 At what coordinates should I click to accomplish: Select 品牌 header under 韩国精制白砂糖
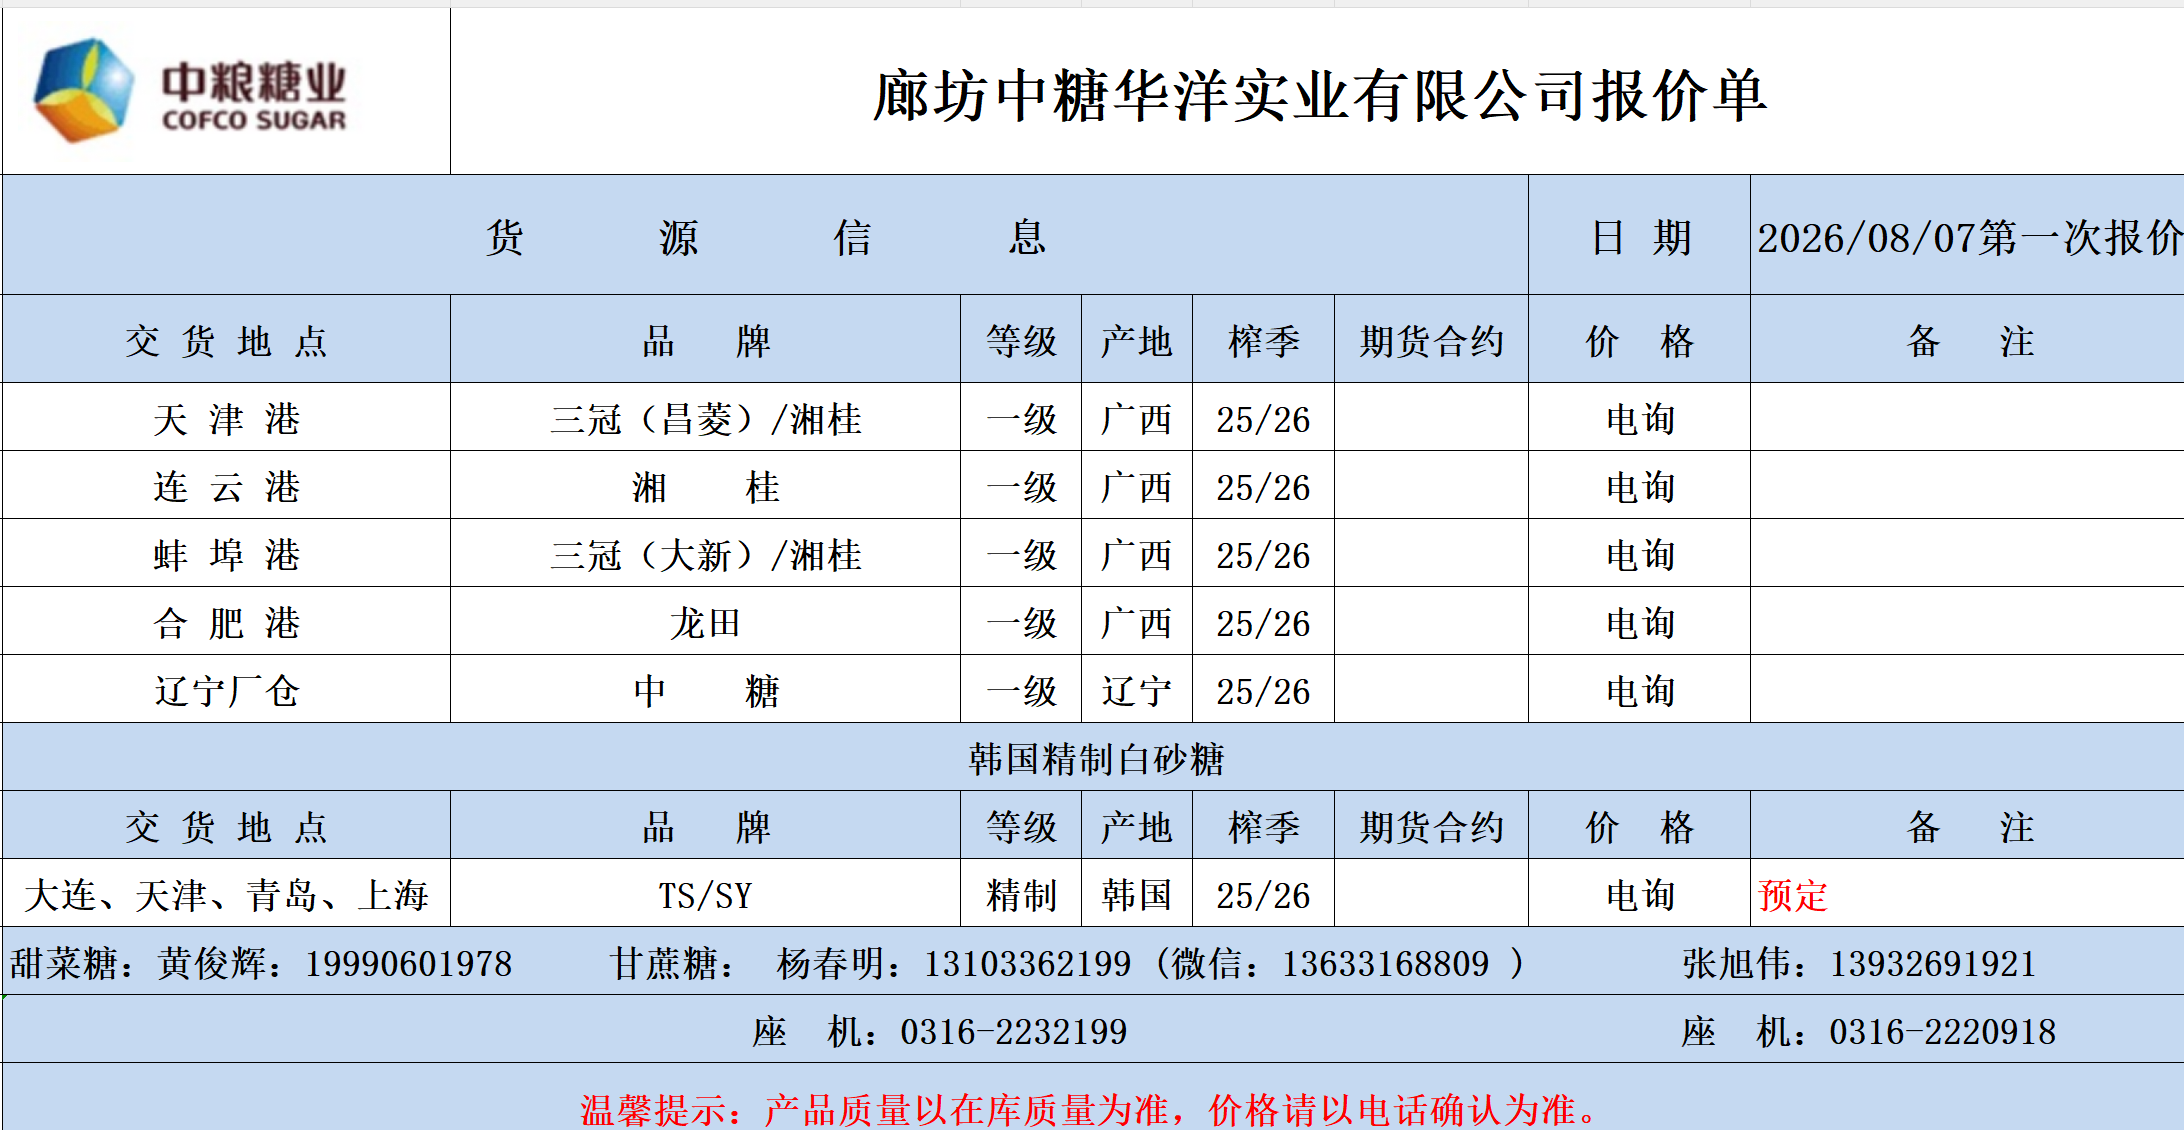(705, 826)
